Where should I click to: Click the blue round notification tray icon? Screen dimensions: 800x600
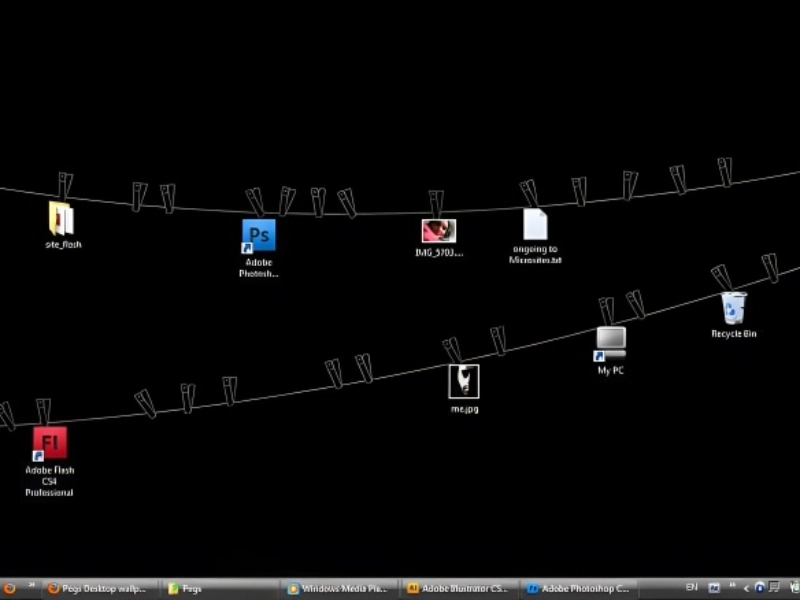(x=760, y=588)
